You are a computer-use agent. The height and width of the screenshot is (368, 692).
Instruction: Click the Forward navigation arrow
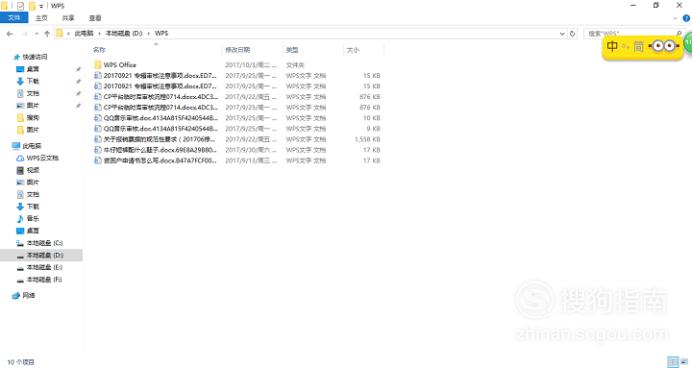[x=25, y=34]
